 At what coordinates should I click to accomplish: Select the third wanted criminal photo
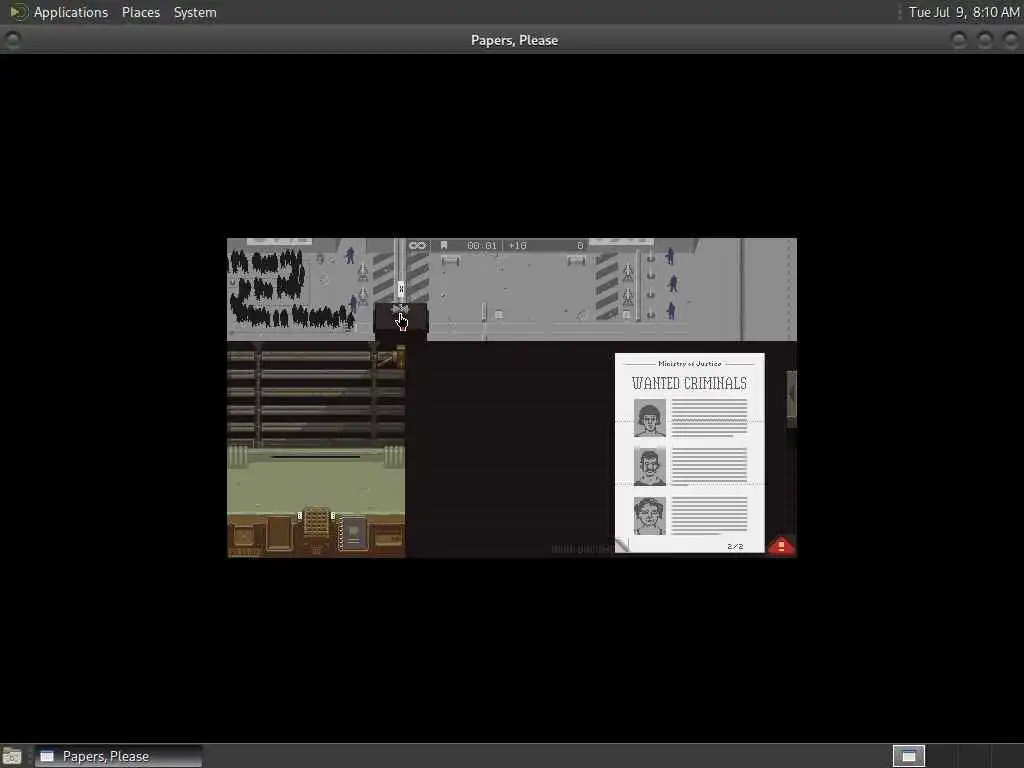click(650, 516)
